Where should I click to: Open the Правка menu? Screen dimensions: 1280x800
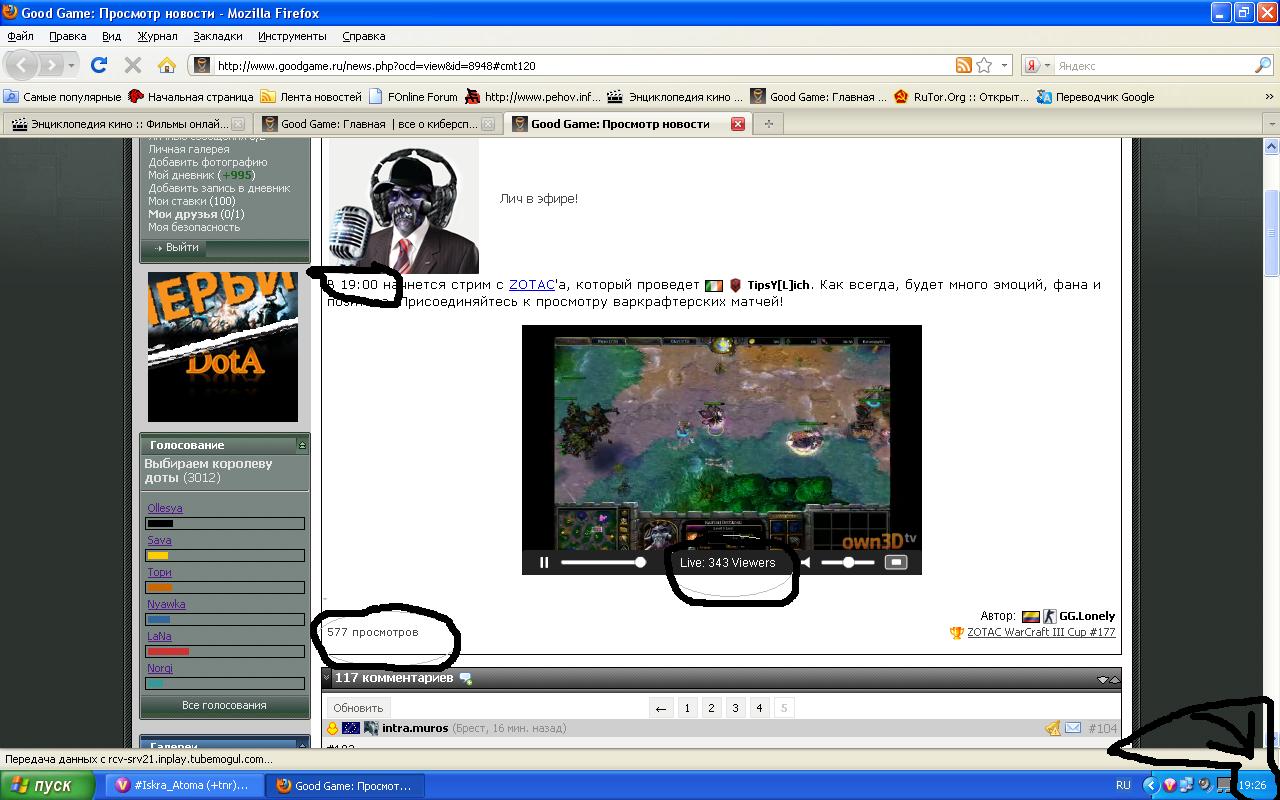pyautogui.click(x=68, y=36)
